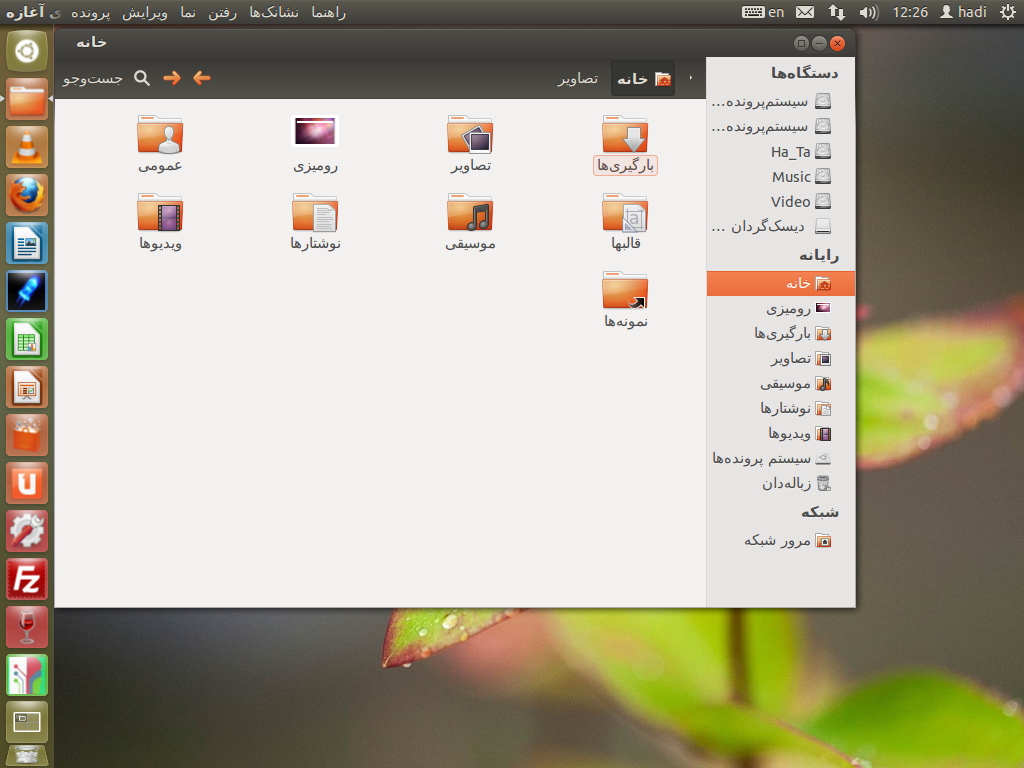
Task: Open the عمومی (Public) folder icon
Action: pyautogui.click(x=160, y=135)
